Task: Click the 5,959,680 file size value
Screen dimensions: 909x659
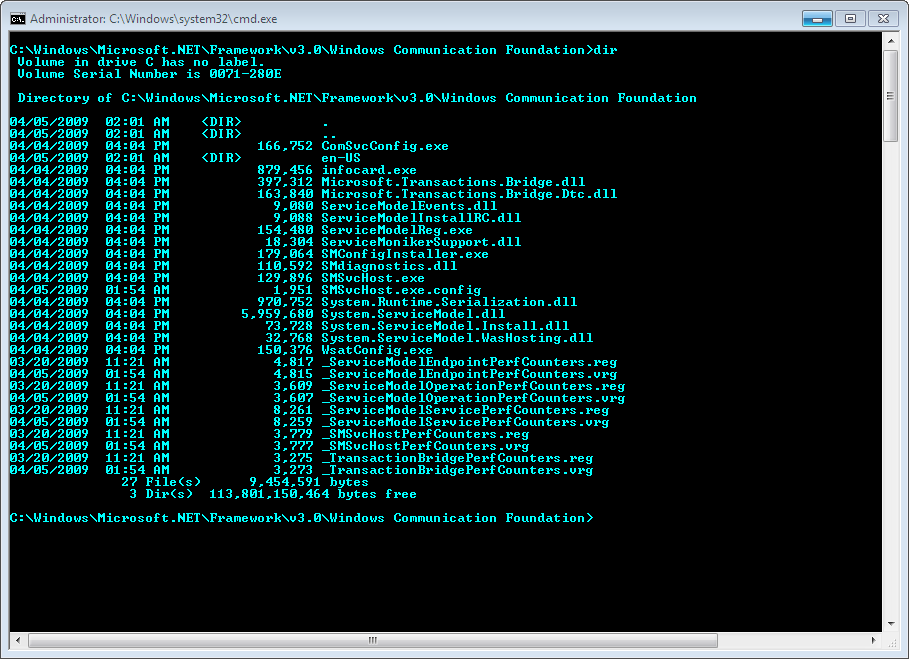Action: pos(277,314)
